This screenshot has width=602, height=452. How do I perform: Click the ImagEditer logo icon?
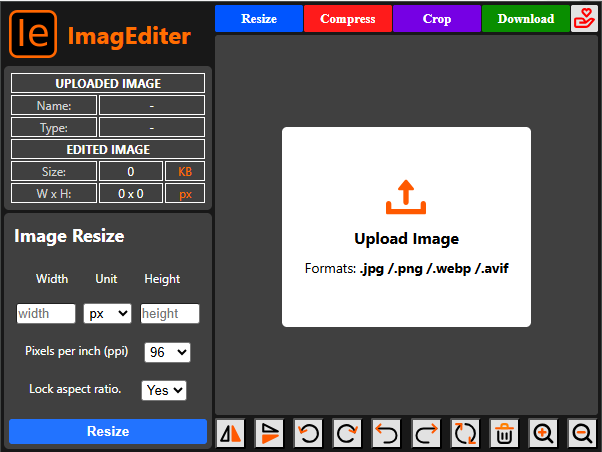coord(33,34)
